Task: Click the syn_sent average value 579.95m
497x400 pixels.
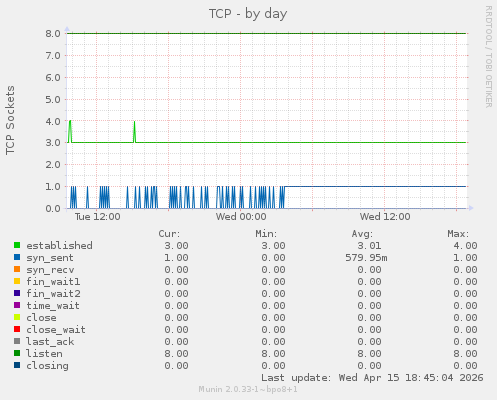Action: tap(366, 258)
